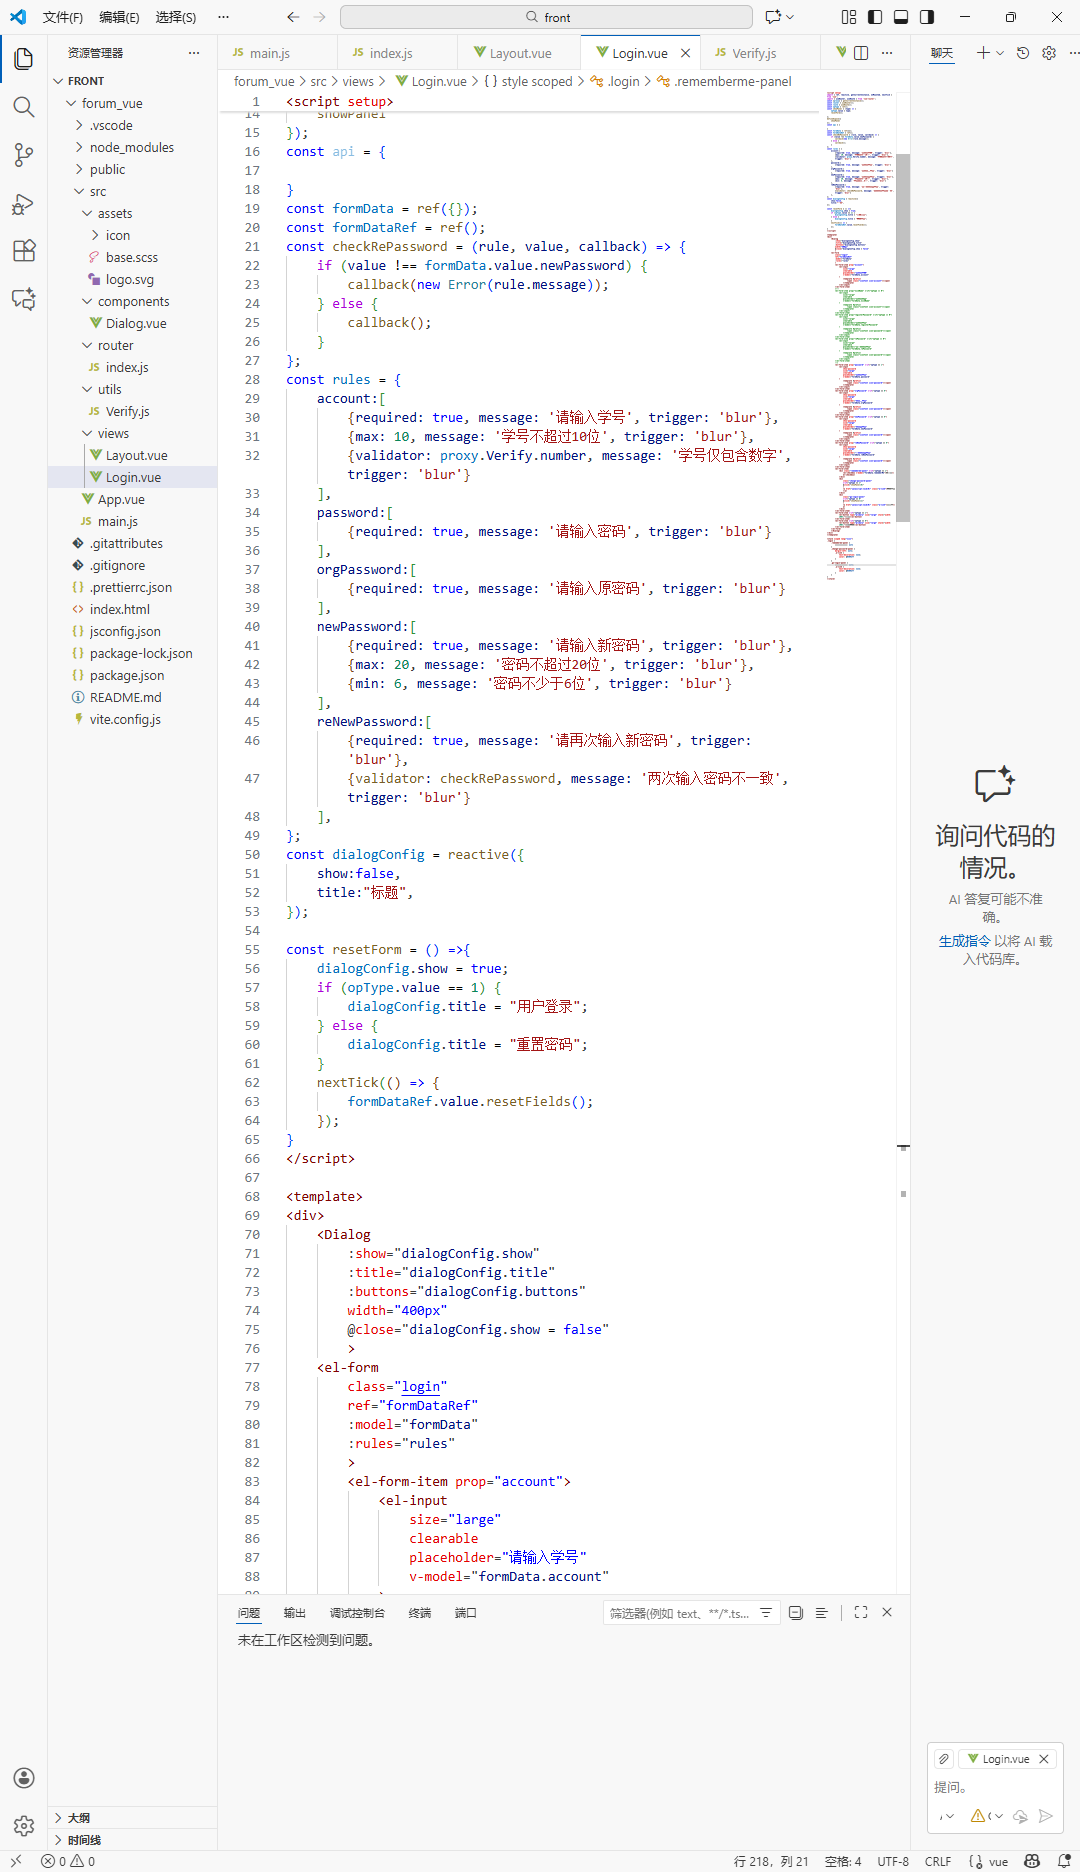This screenshot has width=1080, height=1872.
Task: Focus the title bar search box
Action: coord(546,17)
